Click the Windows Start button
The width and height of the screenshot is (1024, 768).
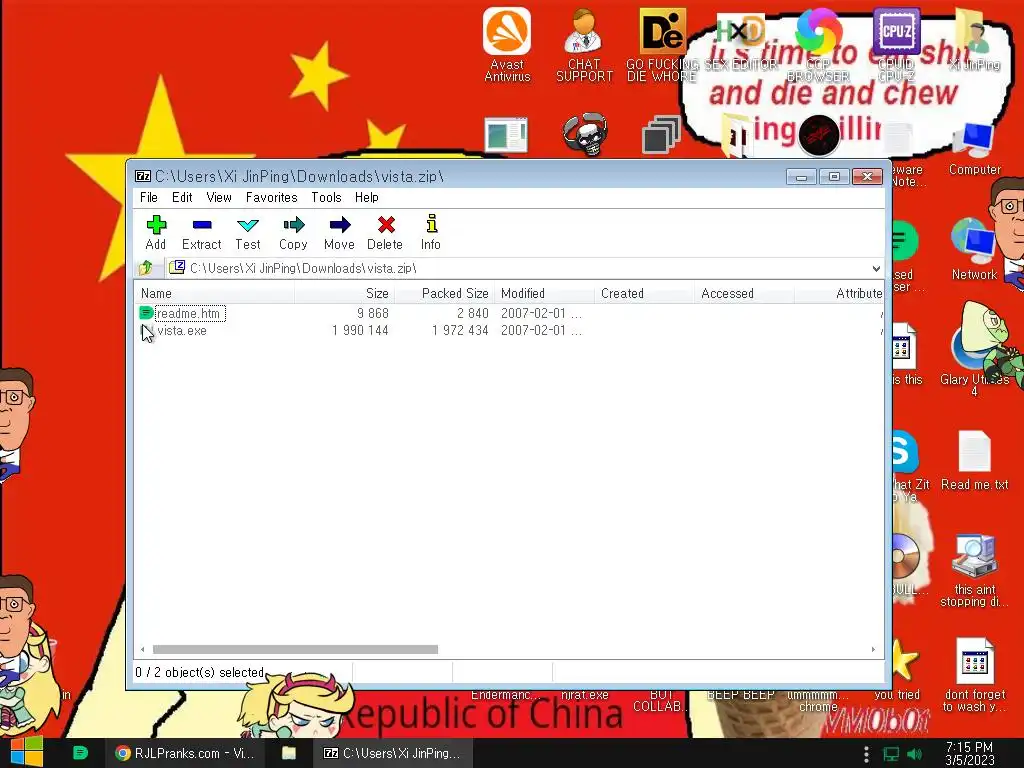click(x=26, y=752)
